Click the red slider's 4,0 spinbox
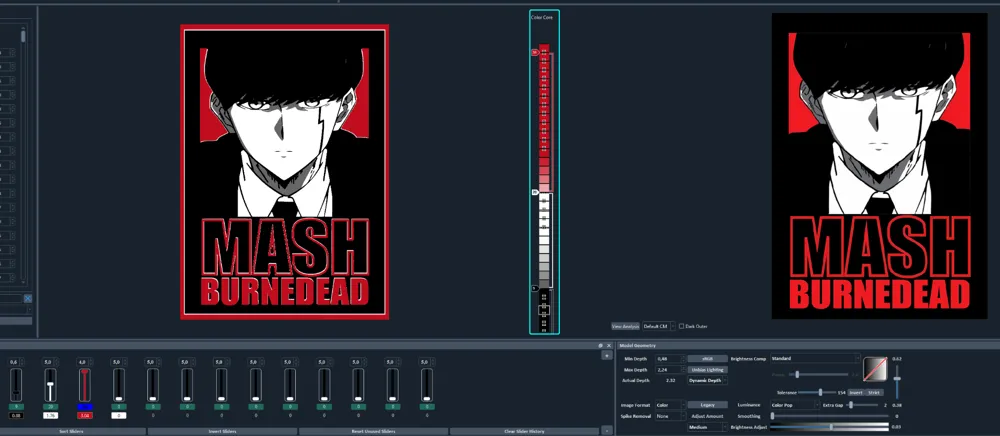Screen dimensions: 1000x436 coord(84,361)
